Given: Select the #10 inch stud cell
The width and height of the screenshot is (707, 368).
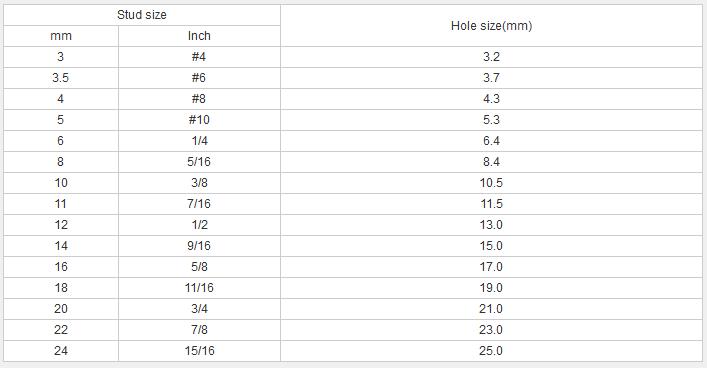Looking at the screenshot, I should [x=199, y=120].
